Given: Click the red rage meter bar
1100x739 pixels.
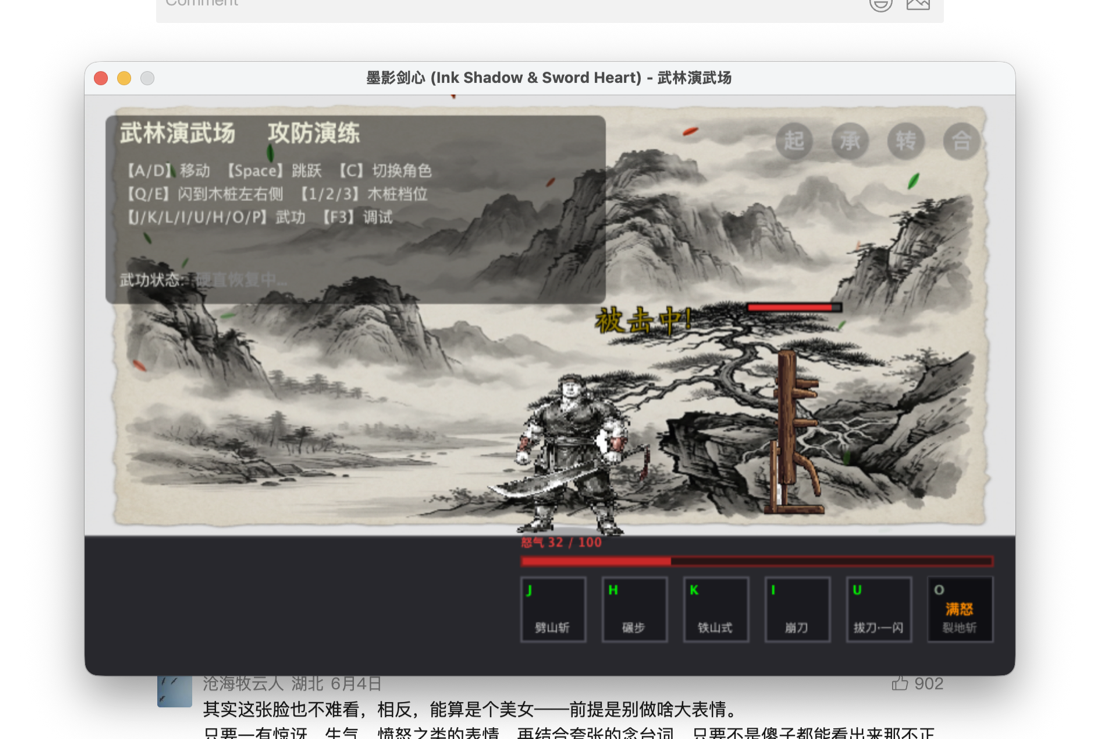Looking at the screenshot, I should point(756,561).
